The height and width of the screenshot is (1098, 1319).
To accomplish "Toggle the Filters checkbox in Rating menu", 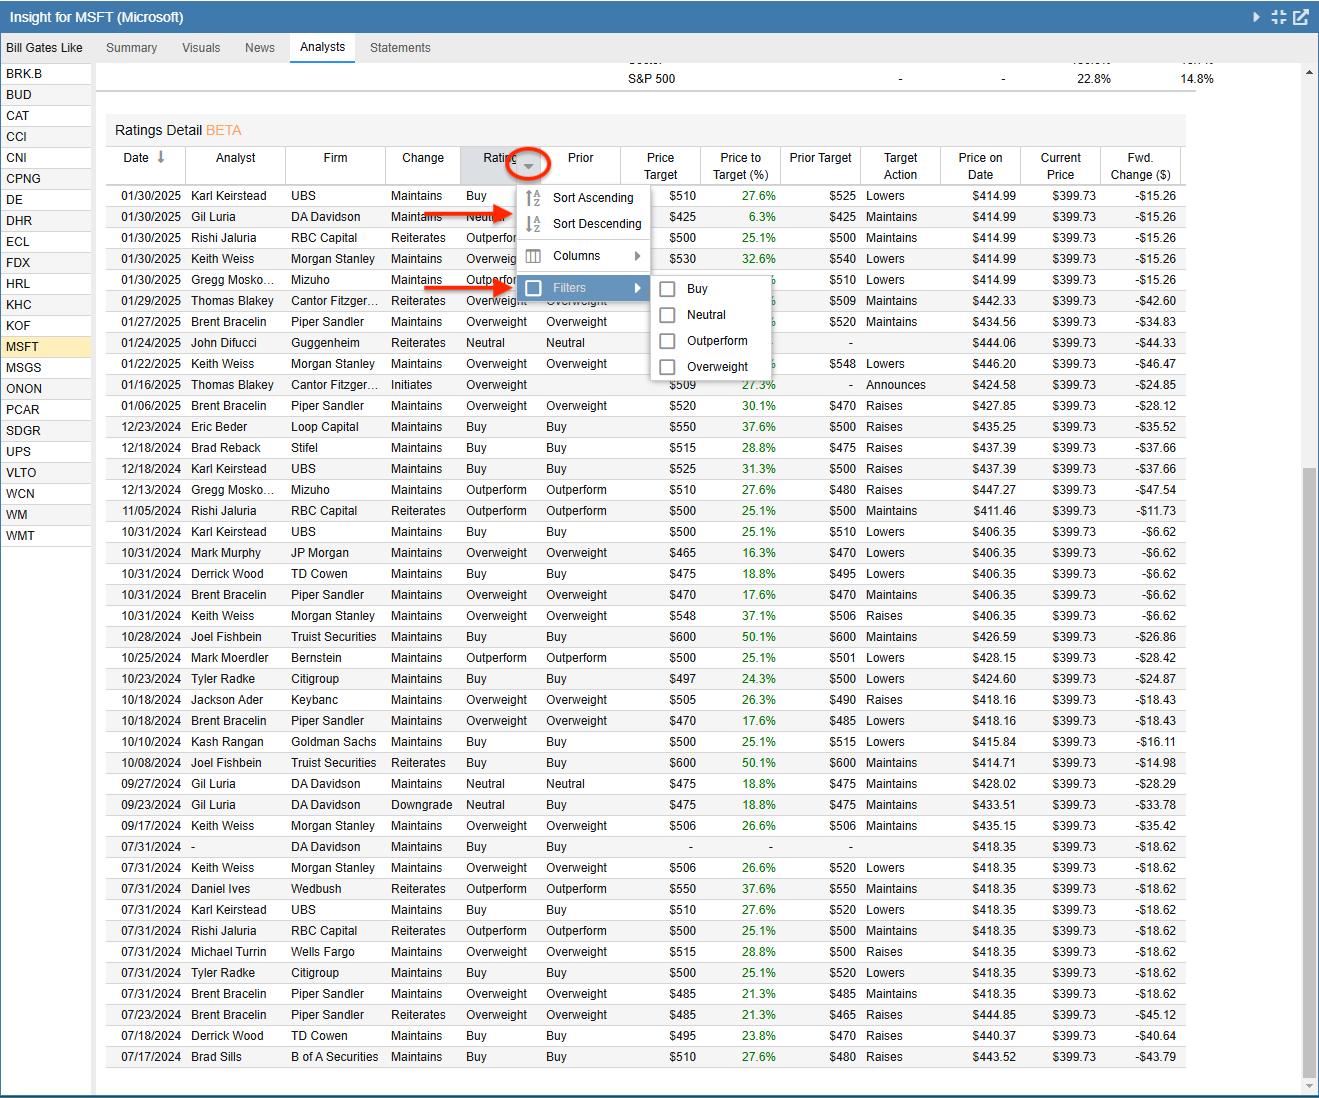I will pyautogui.click(x=534, y=288).
